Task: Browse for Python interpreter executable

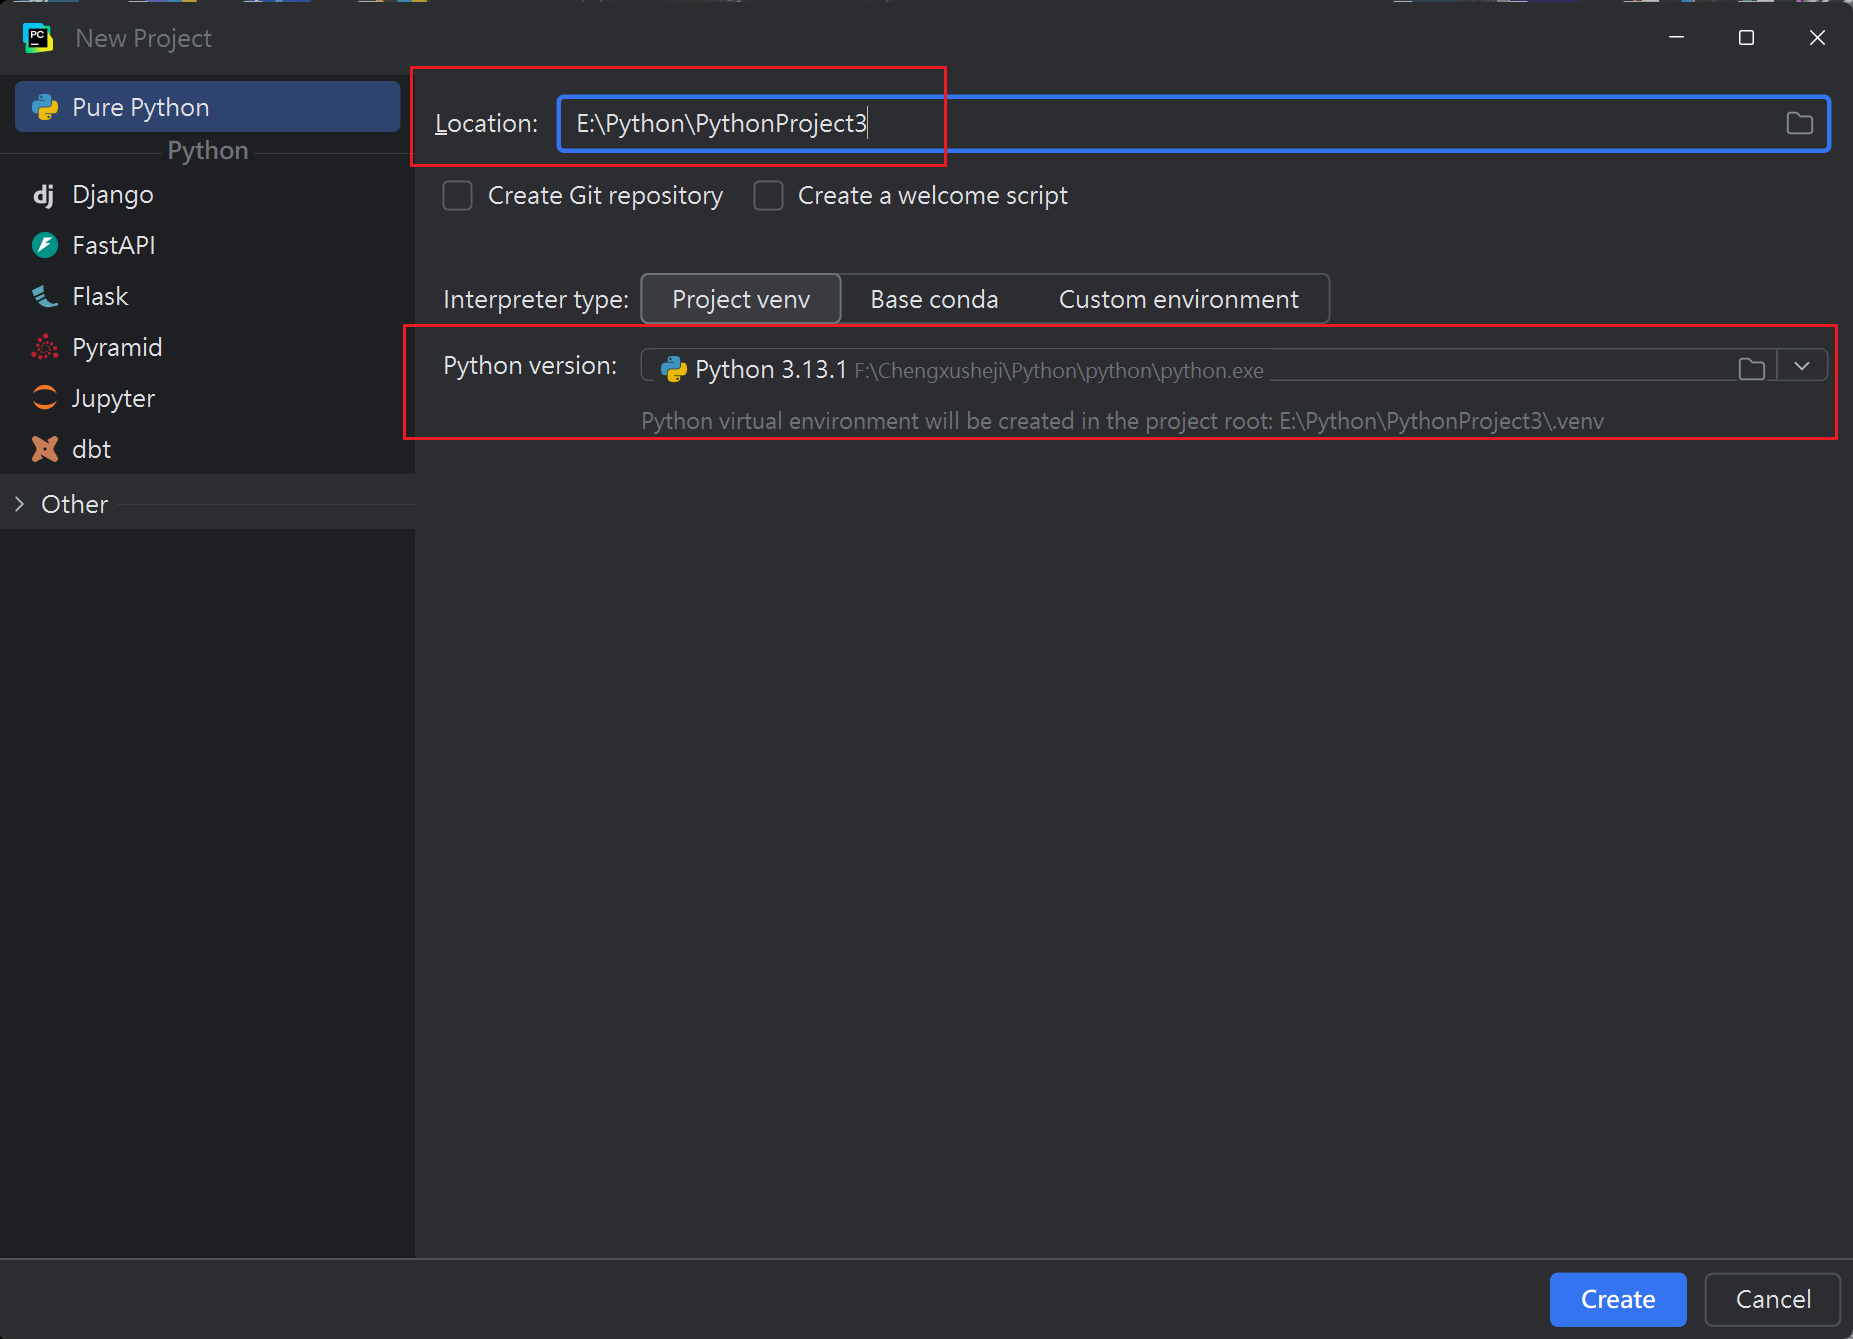Action: click(x=1751, y=368)
